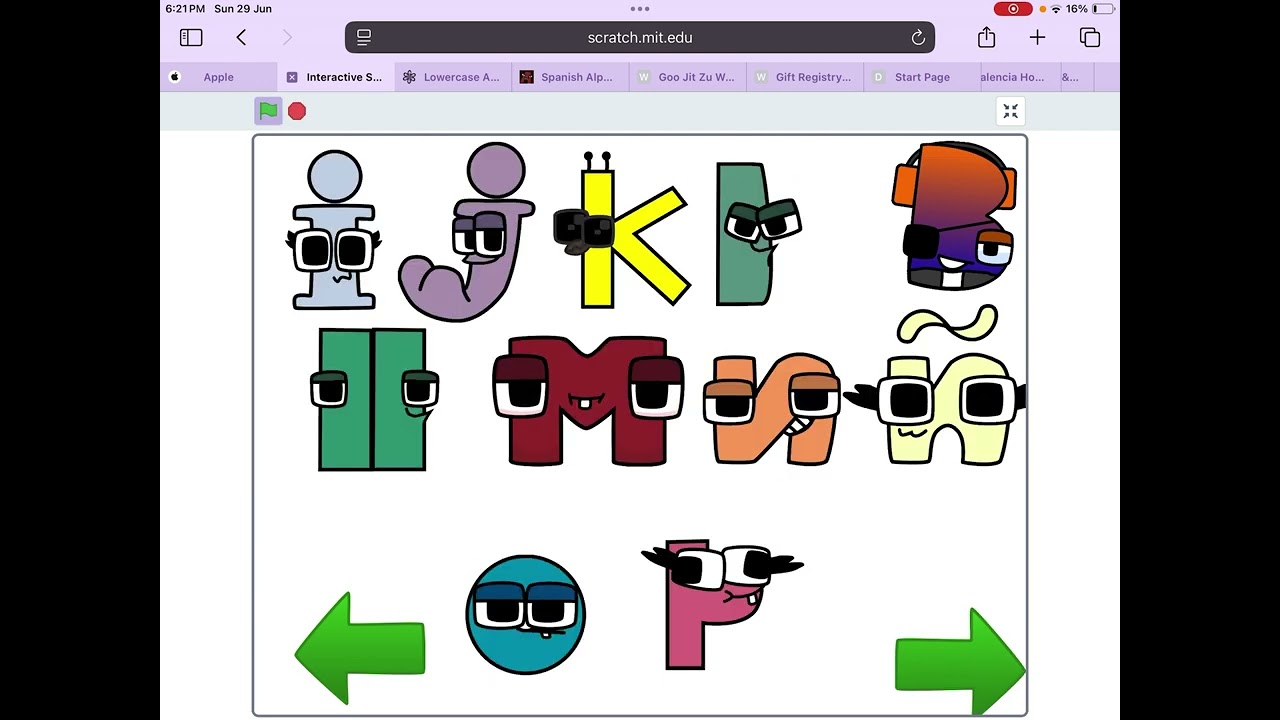This screenshot has width=1280, height=720.
Task: Switch to the Start Page tab
Action: click(x=922, y=77)
